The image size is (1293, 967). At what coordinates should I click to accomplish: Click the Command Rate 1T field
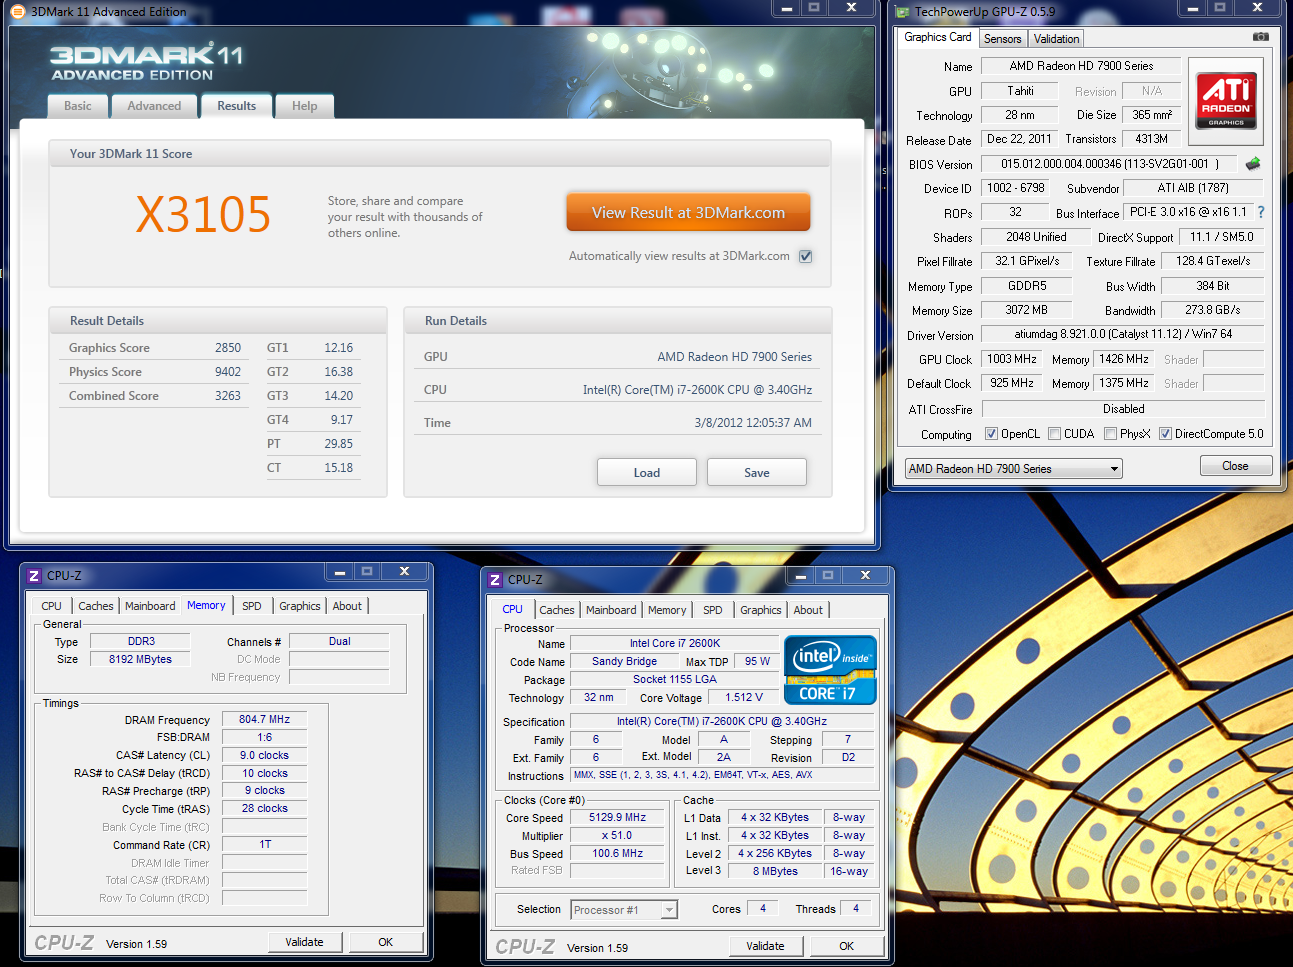(x=264, y=844)
